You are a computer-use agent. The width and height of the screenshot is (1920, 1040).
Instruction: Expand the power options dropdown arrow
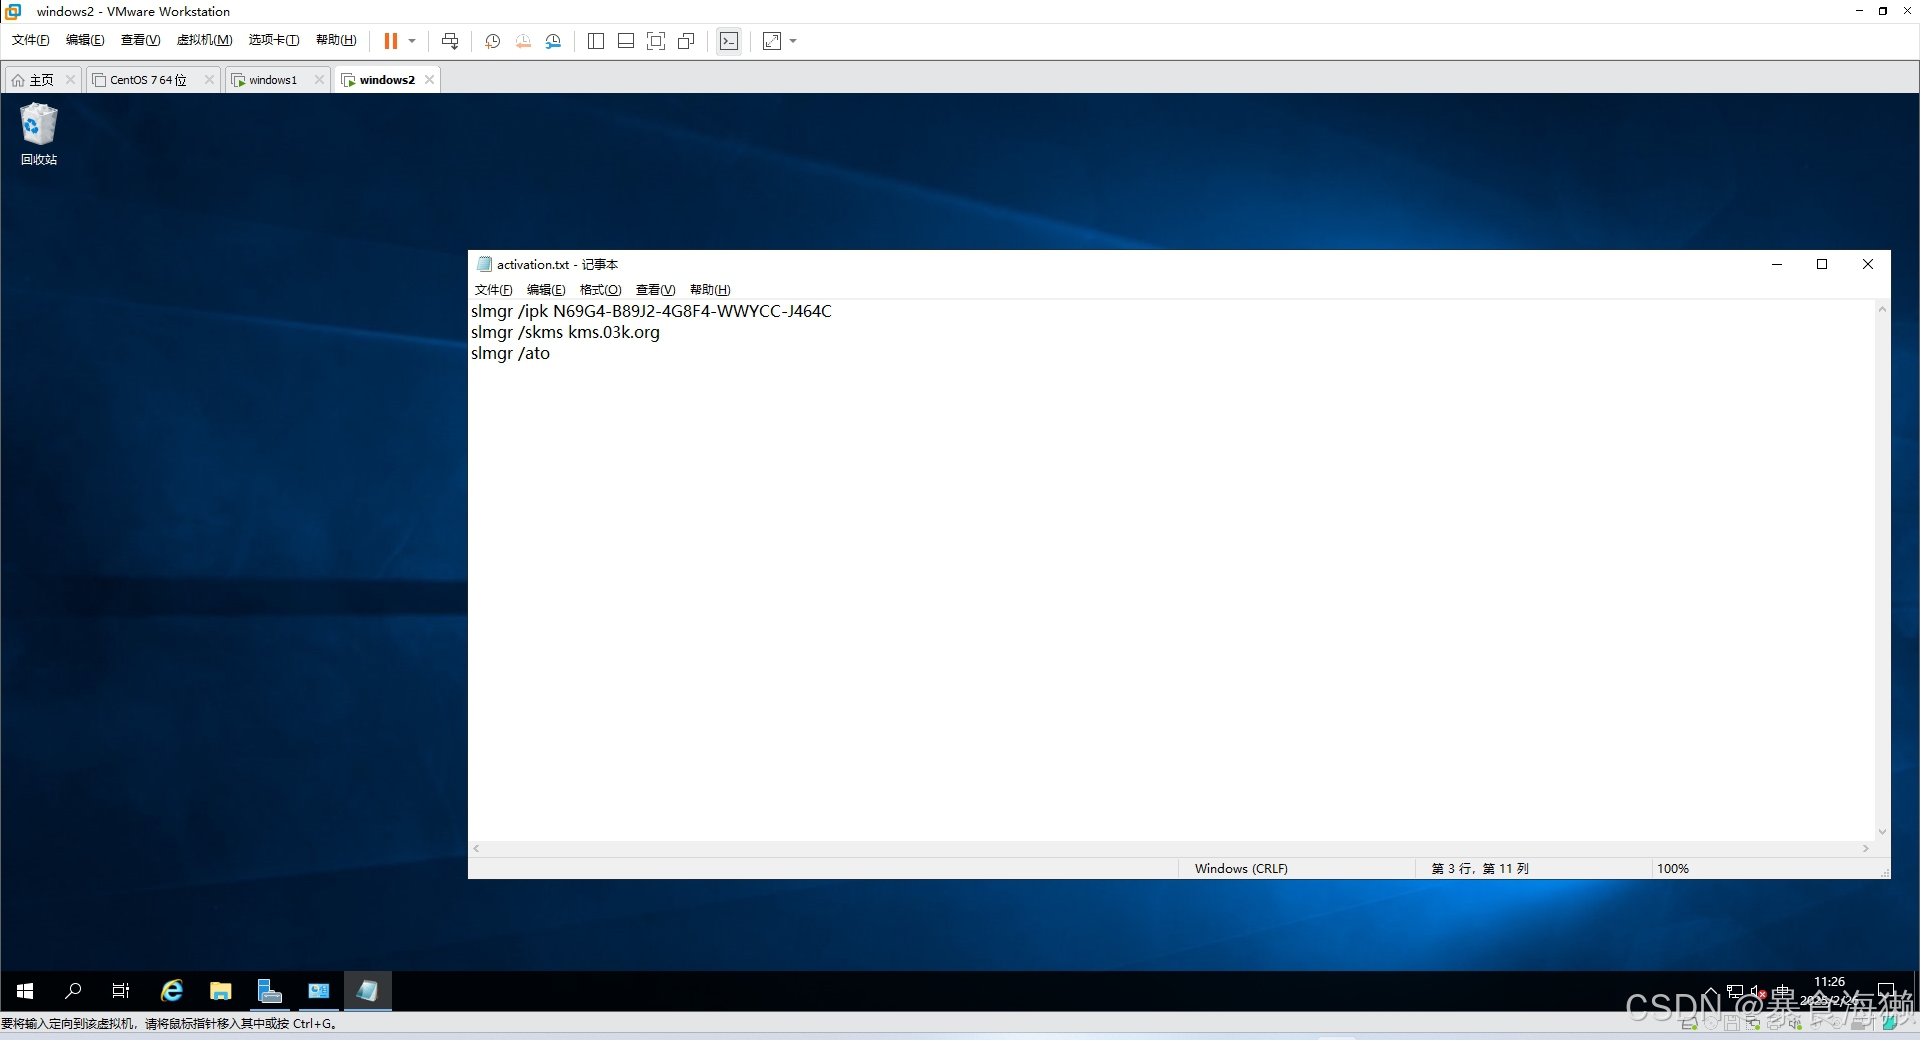(x=412, y=41)
